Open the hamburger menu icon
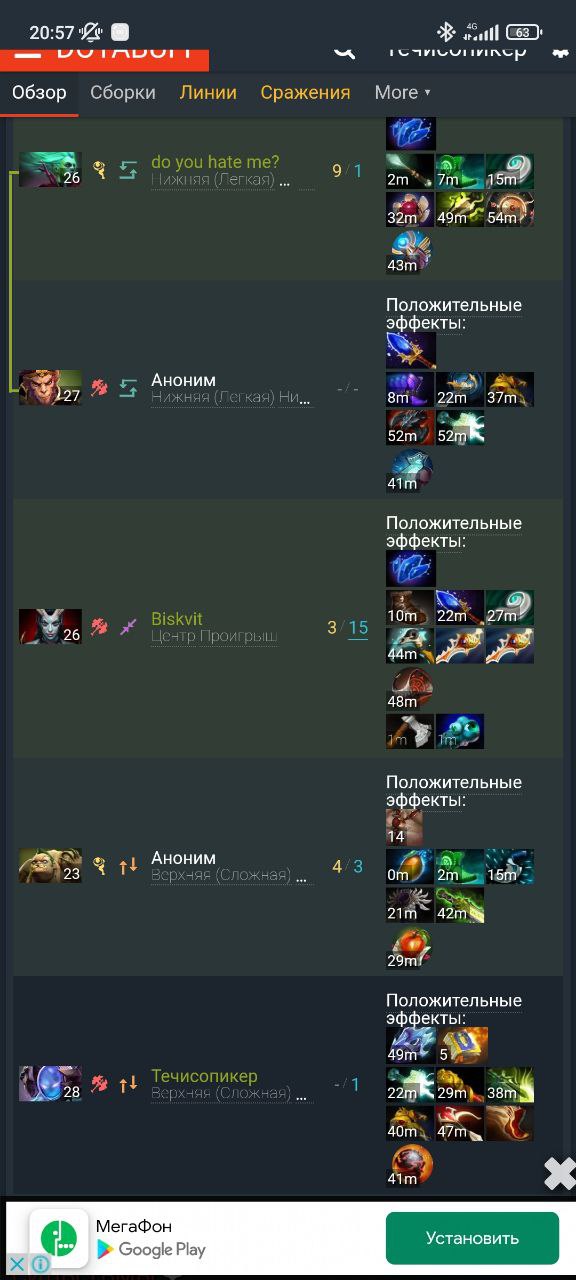576x1280 pixels. tap(27, 53)
